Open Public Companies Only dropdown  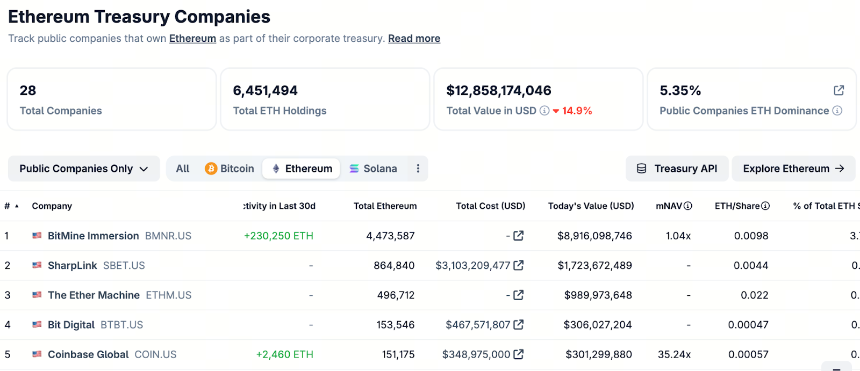coord(84,168)
